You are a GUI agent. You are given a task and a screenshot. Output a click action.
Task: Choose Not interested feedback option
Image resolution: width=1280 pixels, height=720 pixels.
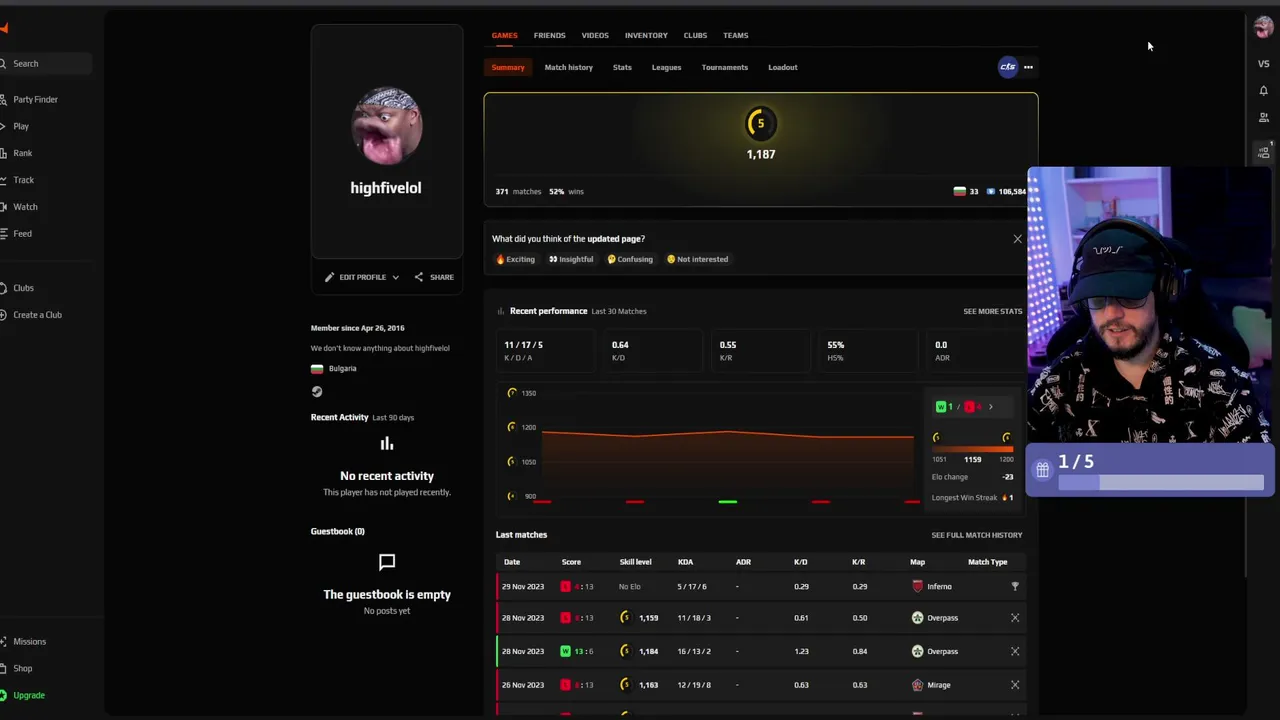697,260
